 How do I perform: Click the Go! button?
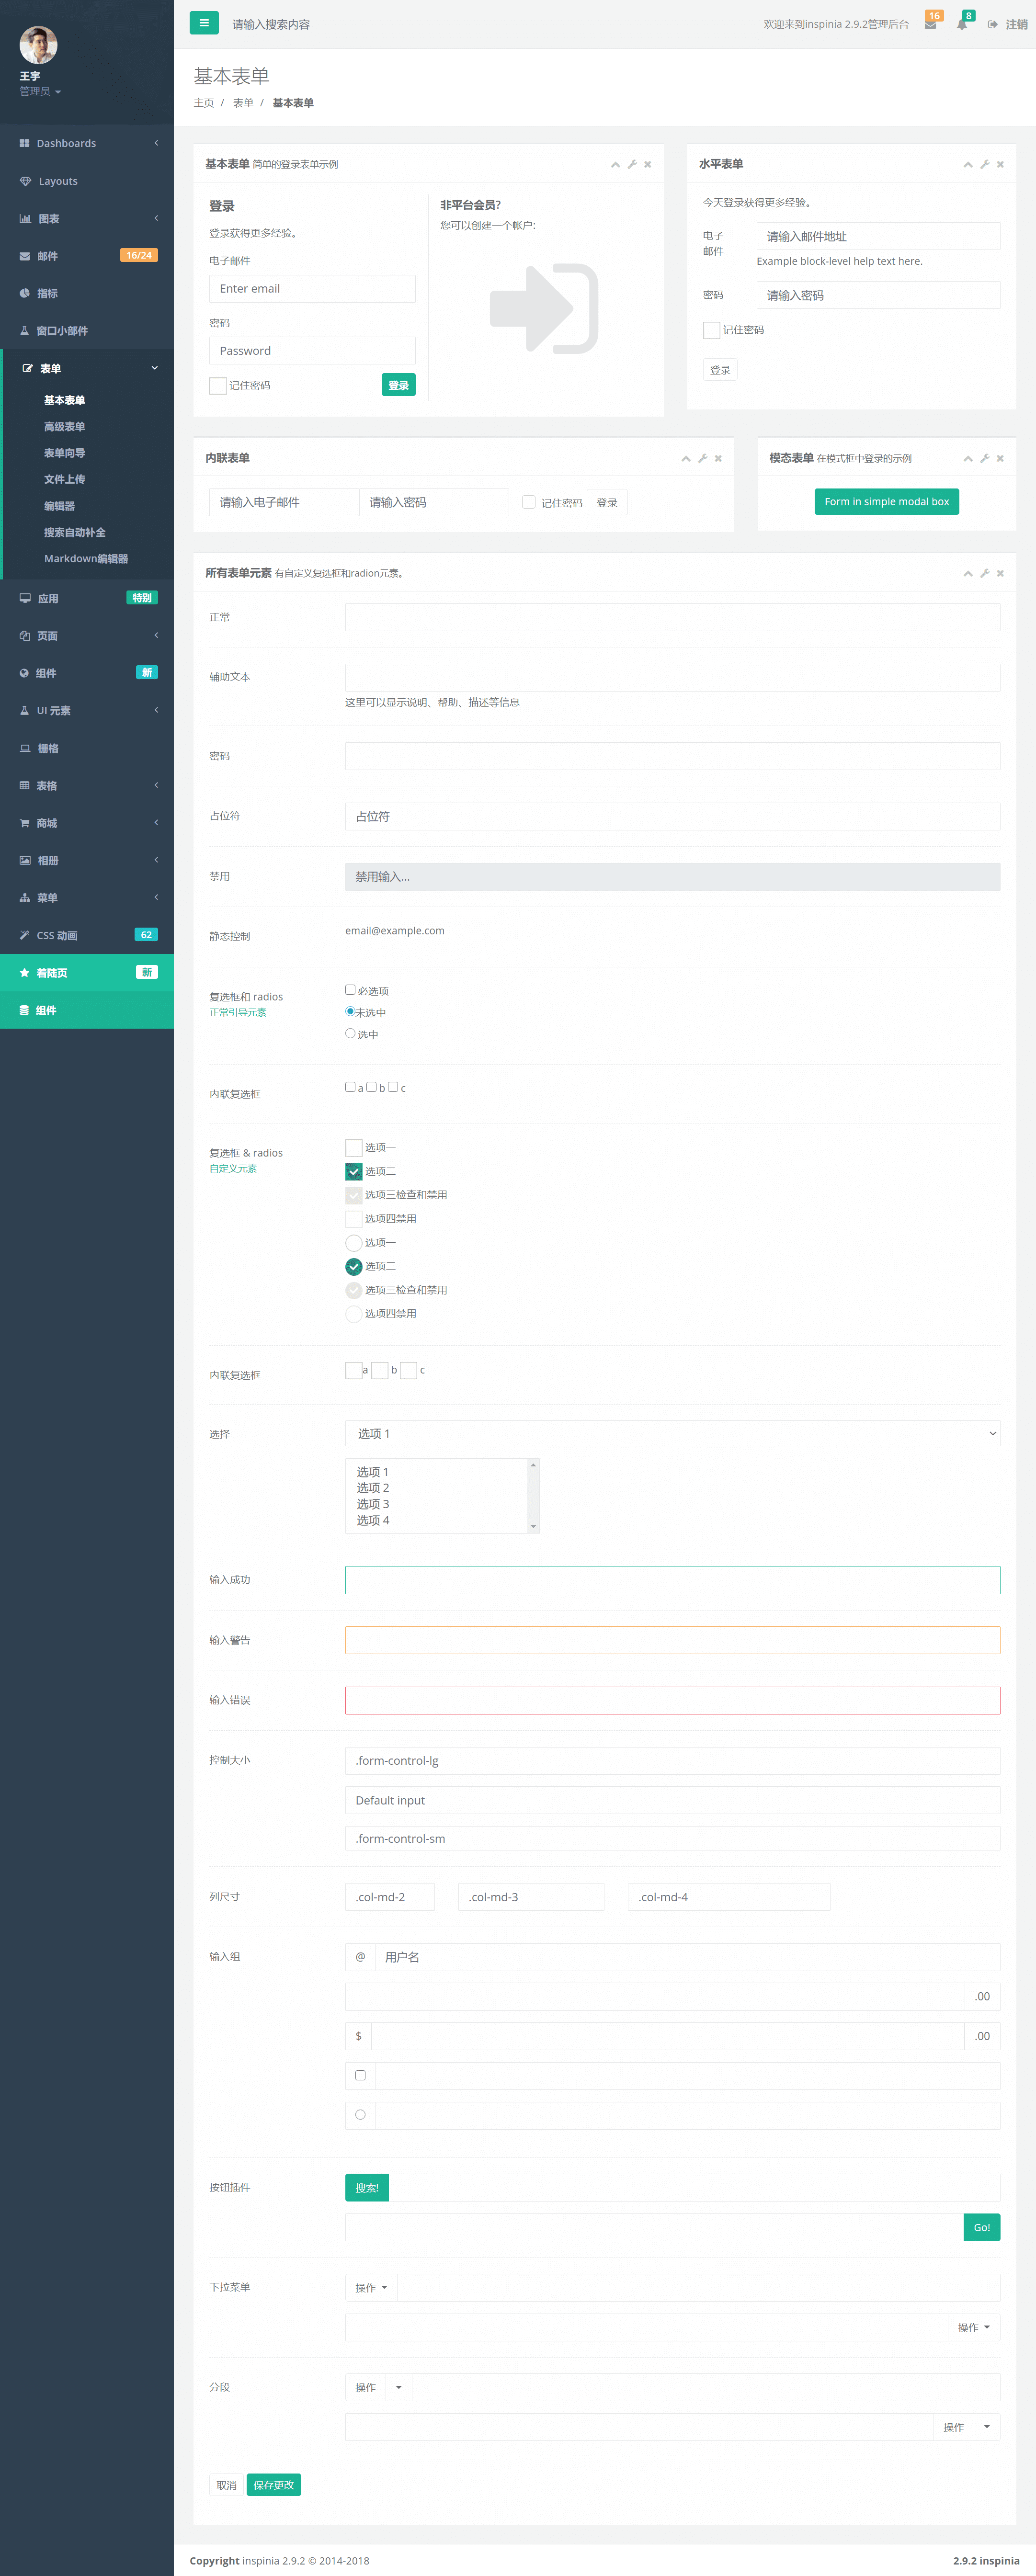pos(982,2228)
